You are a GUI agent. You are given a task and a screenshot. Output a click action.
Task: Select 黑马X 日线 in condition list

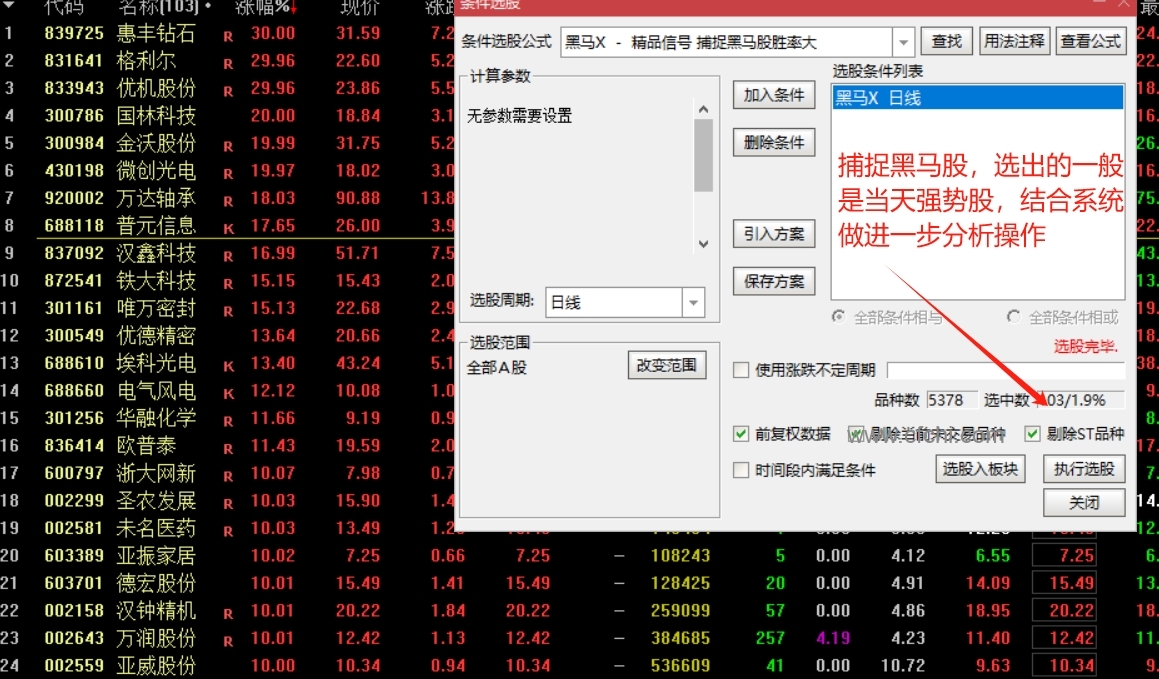(978, 98)
